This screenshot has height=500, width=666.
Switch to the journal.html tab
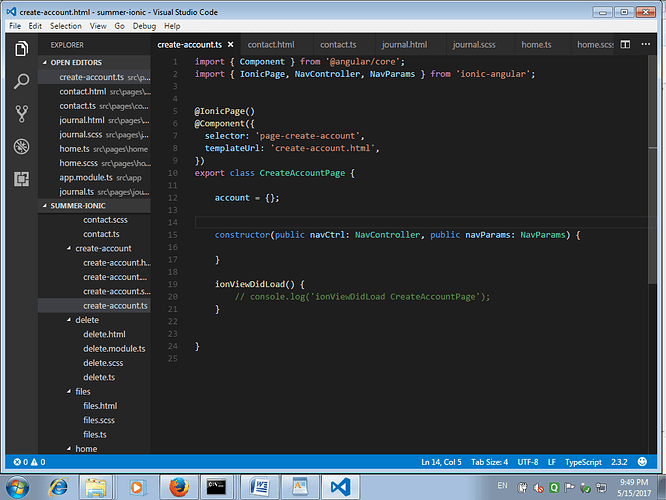[x=405, y=45]
